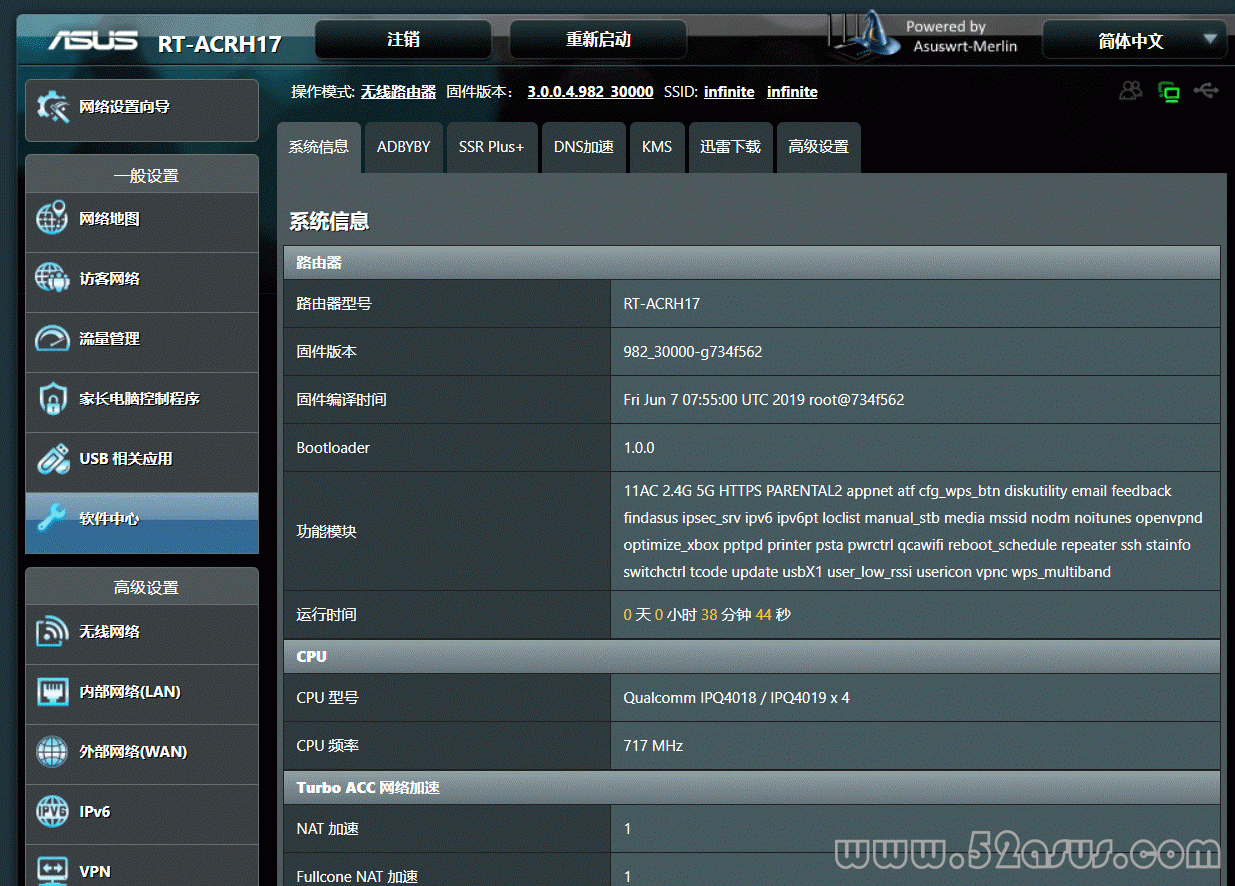The width and height of the screenshot is (1235, 886).
Task: Click the RT-ACRH17 title in header
Action: pos(219,44)
